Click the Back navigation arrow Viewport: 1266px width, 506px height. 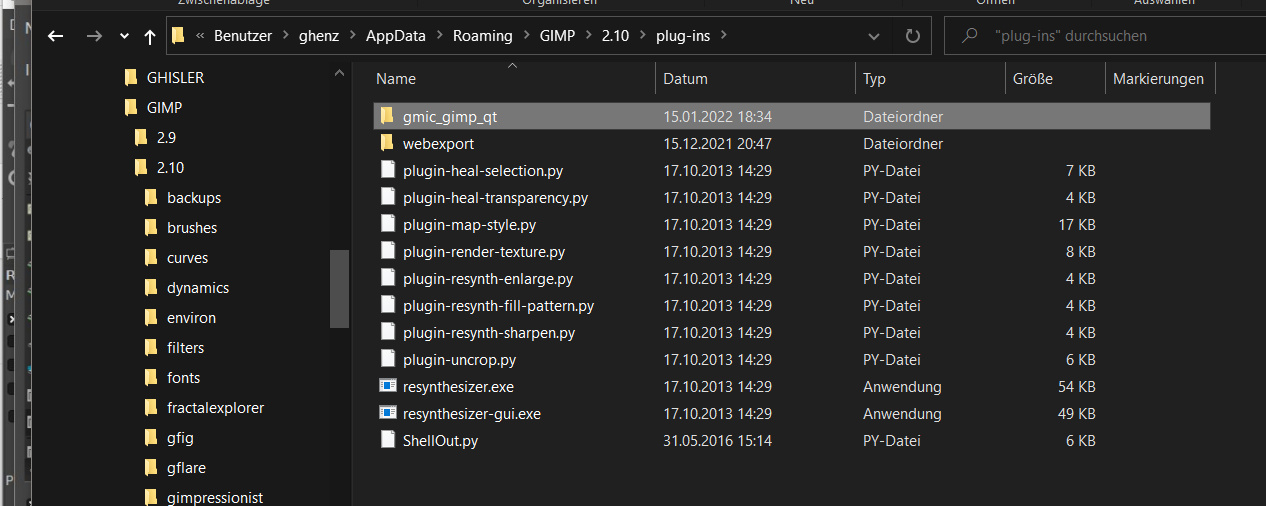click(x=56, y=36)
